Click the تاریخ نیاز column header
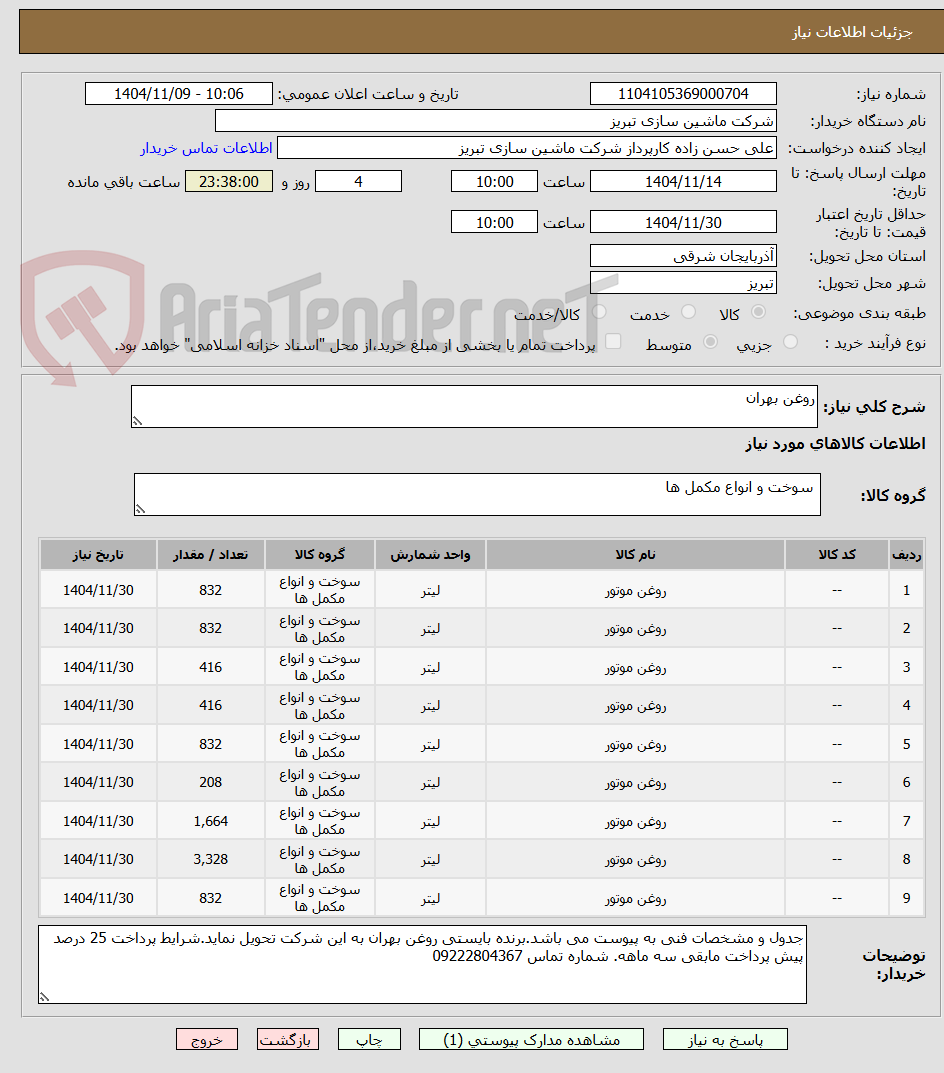The image size is (944, 1073). click(98, 554)
